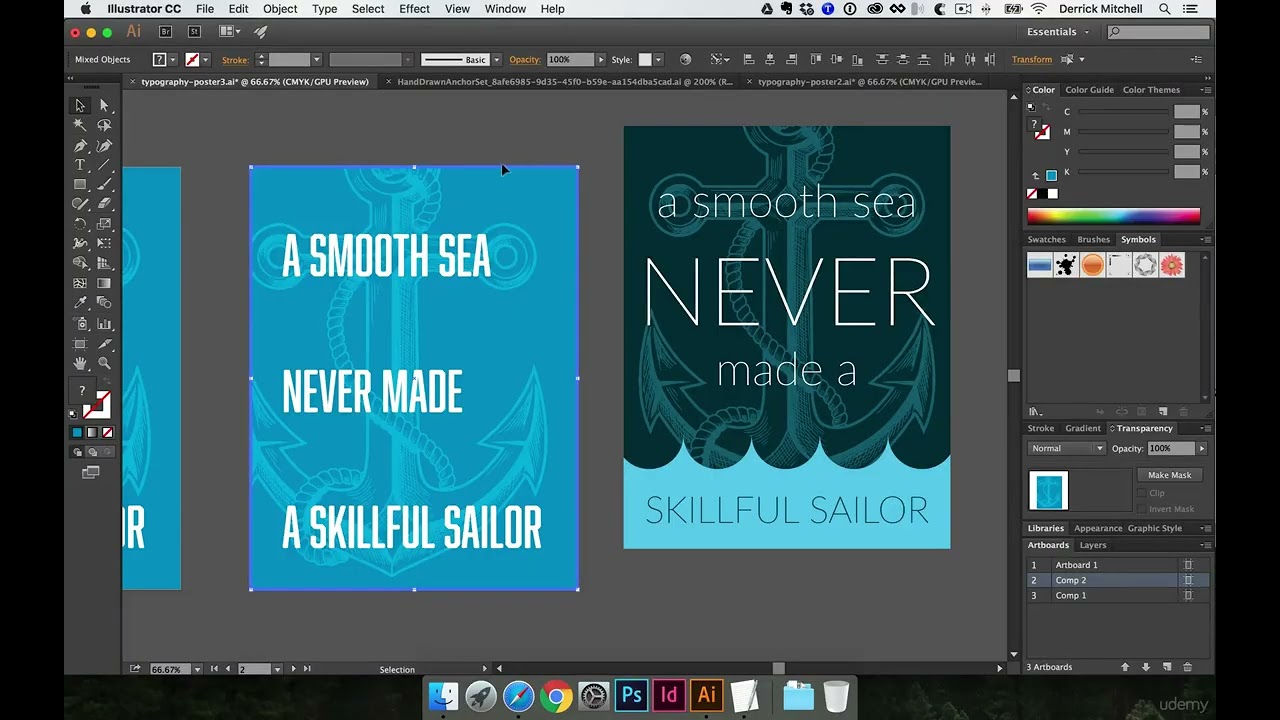Move artboard down with arrow icon
The width and height of the screenshot is (1280, 720).
(1146, 667)
